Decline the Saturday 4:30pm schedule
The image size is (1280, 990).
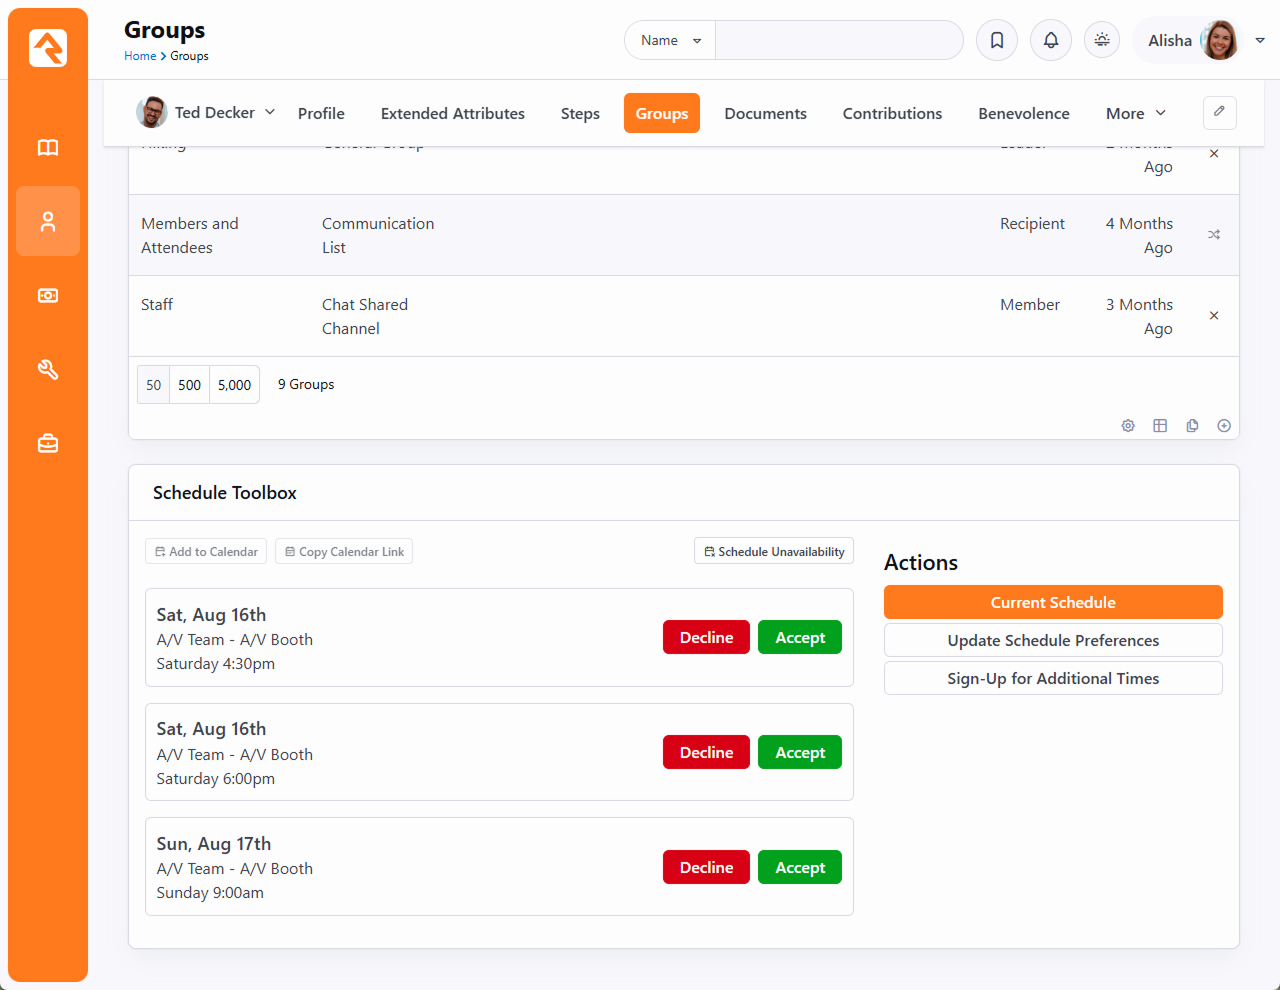[x=706, y=638]
